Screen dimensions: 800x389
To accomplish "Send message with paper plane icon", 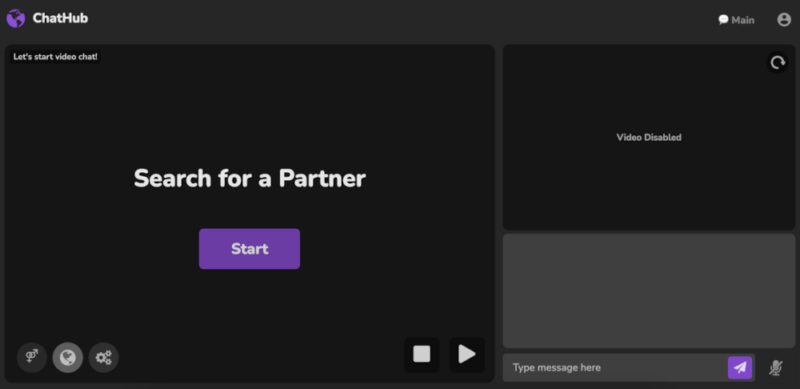I will [x=740, y=368].
